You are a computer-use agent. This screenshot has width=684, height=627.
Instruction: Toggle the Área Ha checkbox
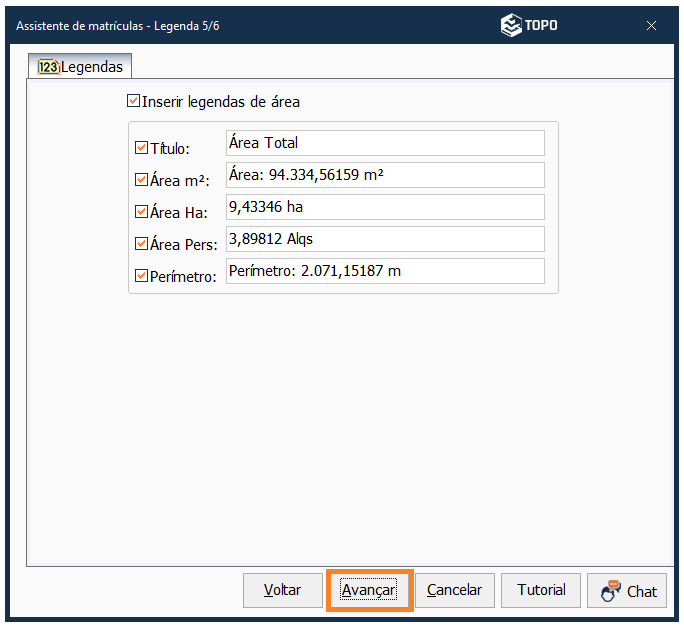(141, 213)
